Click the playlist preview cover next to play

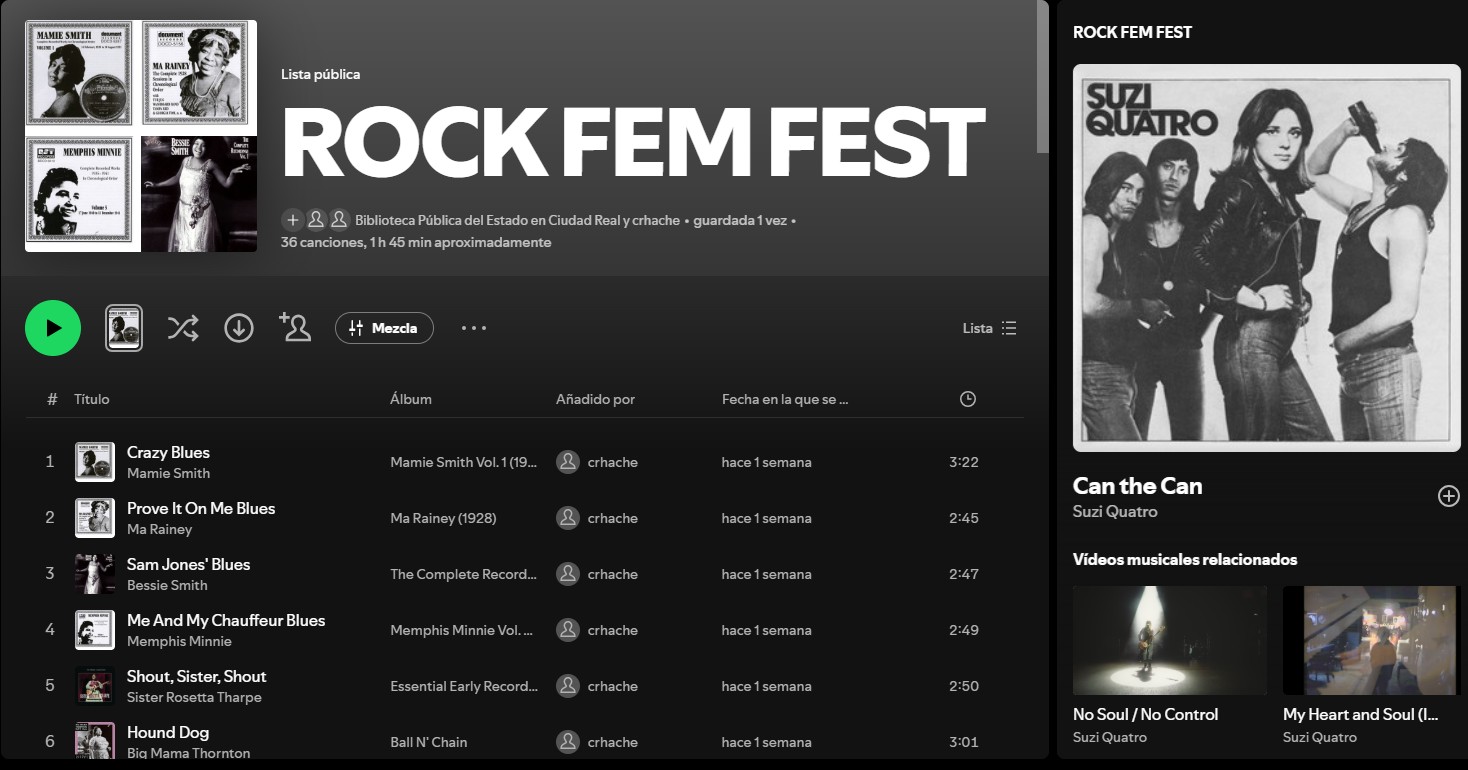124,328
